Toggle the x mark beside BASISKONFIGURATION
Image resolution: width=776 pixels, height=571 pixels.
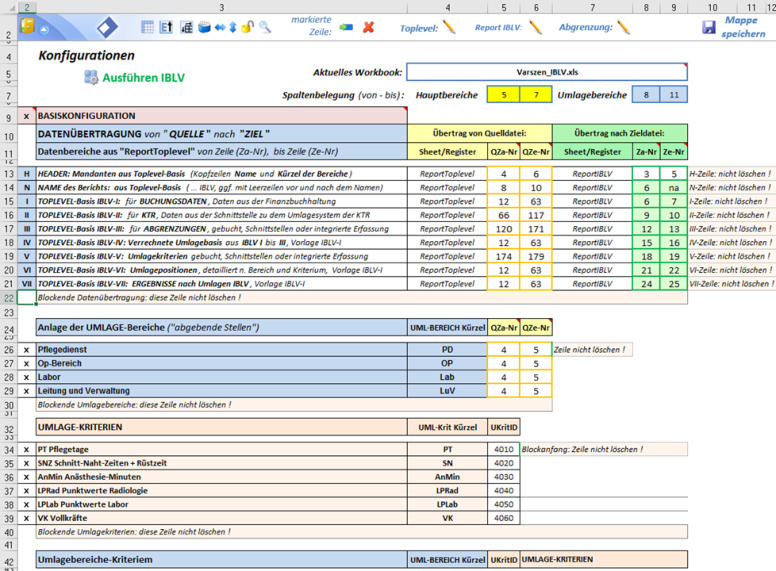click(x=26, y=116)
